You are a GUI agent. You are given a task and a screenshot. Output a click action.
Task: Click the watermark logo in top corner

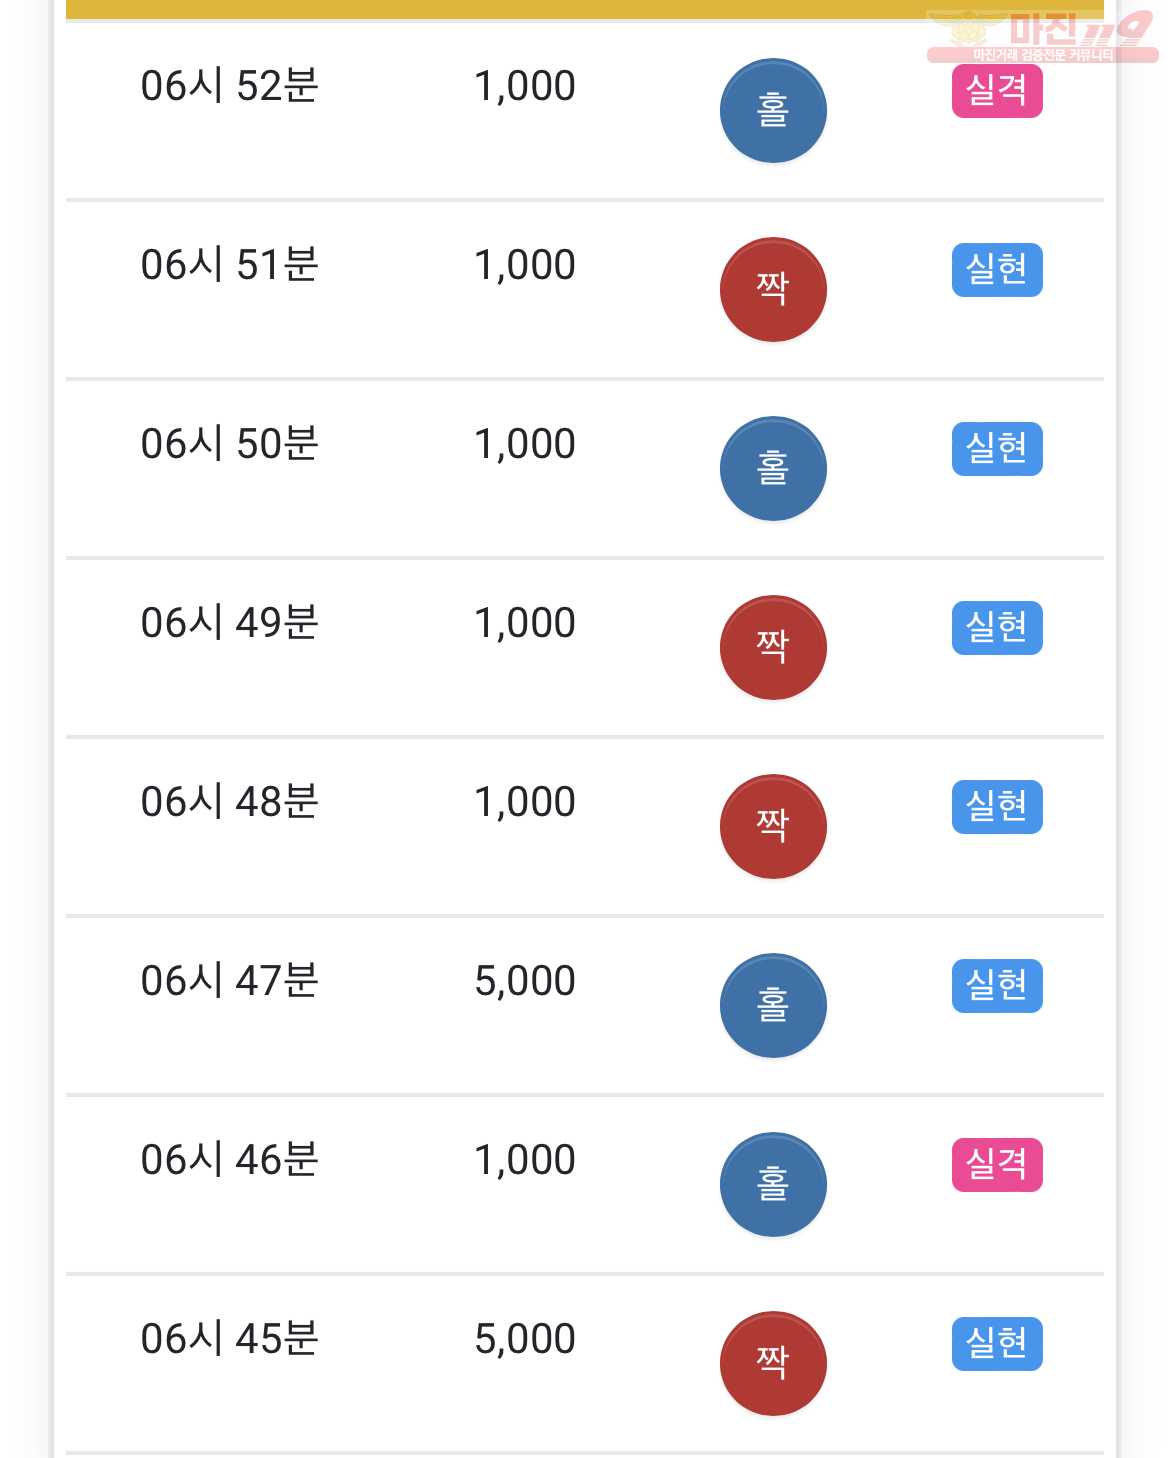pos(1041,36)
